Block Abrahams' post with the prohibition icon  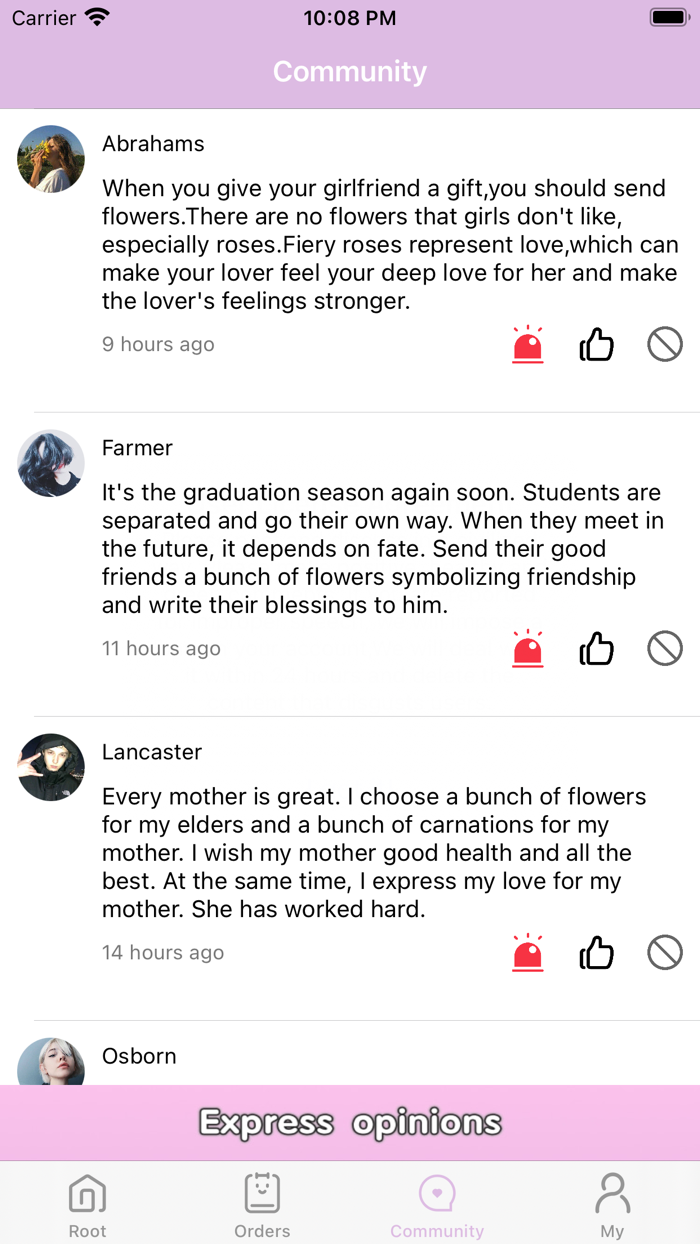point(665,345)
